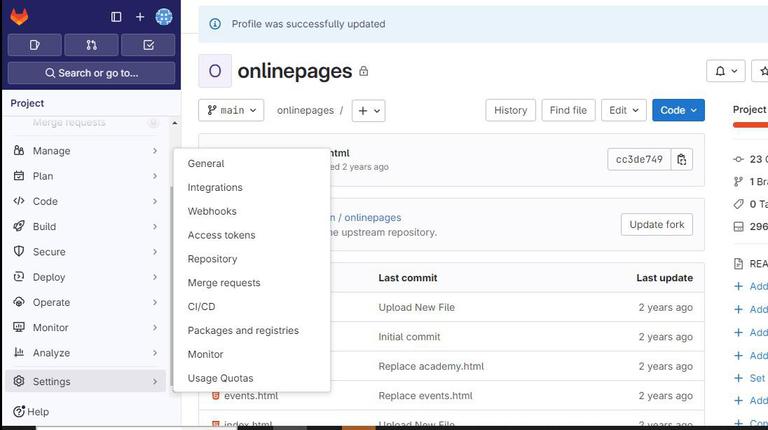Open the Analyze sidebar section
Viewport: 768px width, 430px height.
point(86,353)
